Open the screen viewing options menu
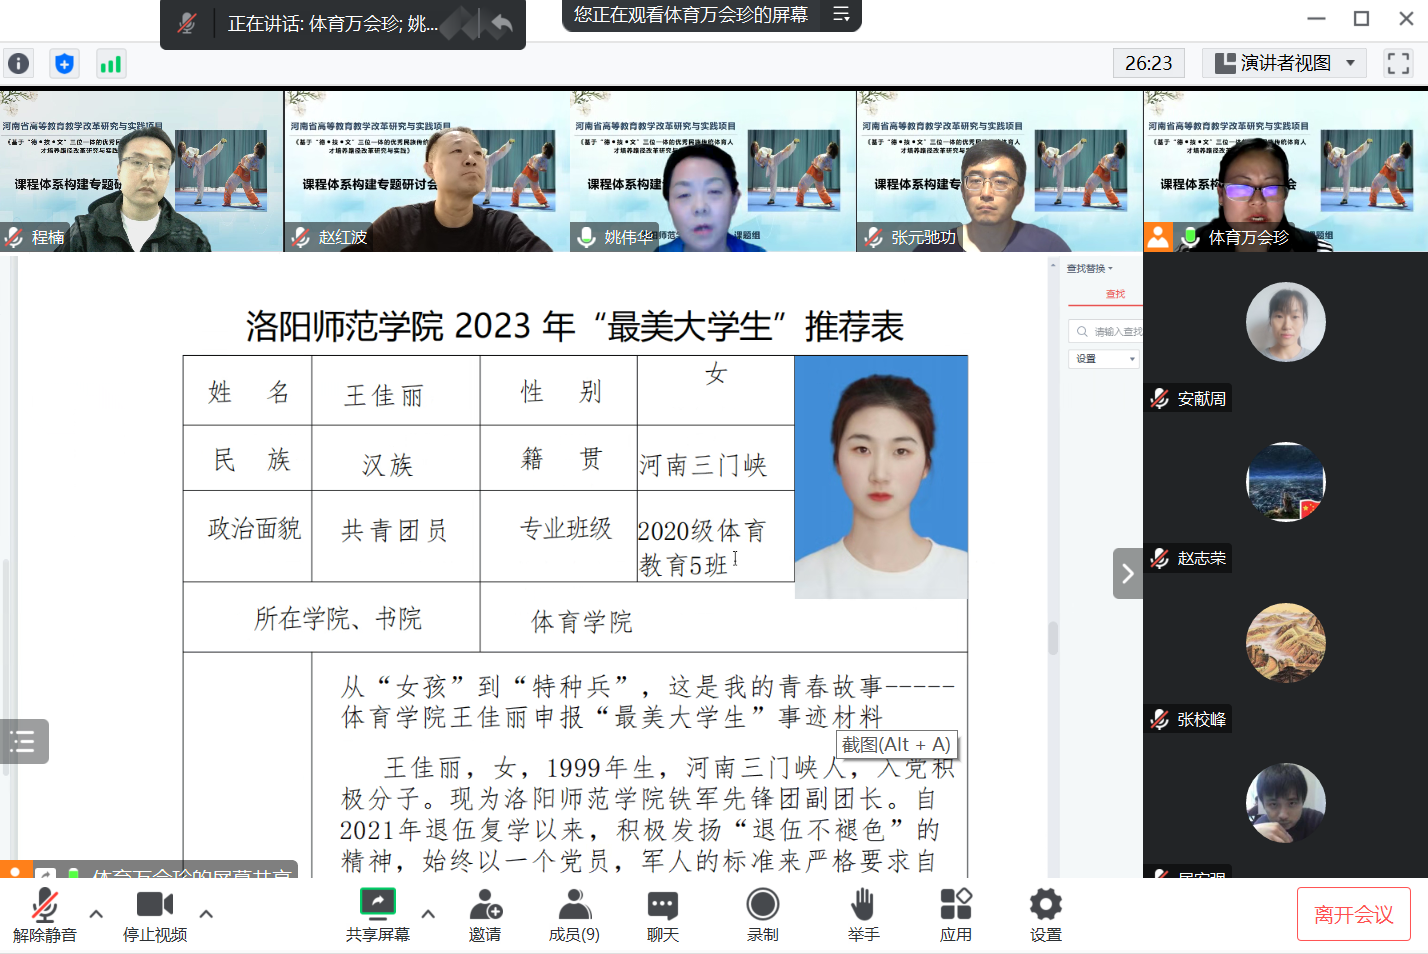1428x954 pixels. point(841,14)
